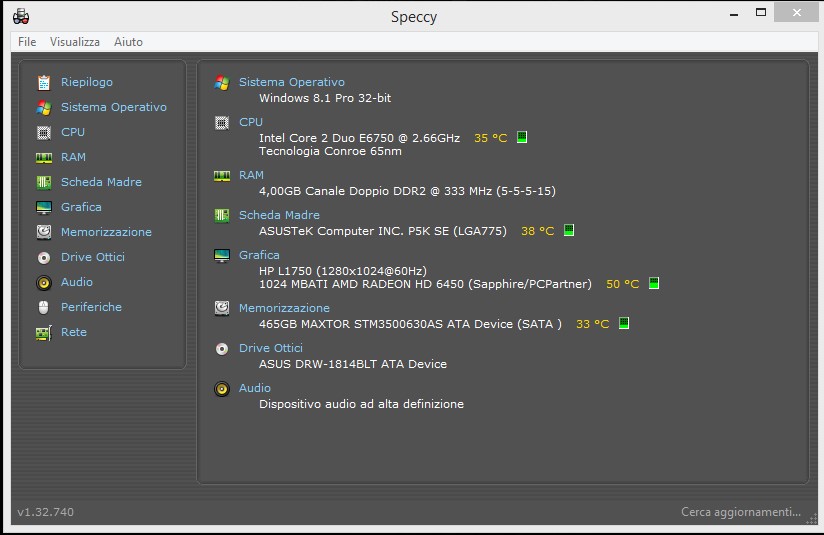Viewport: 824px width, 535px height.
Task: Click the Windows flag icon in summary panel
Action: (222, 83)
